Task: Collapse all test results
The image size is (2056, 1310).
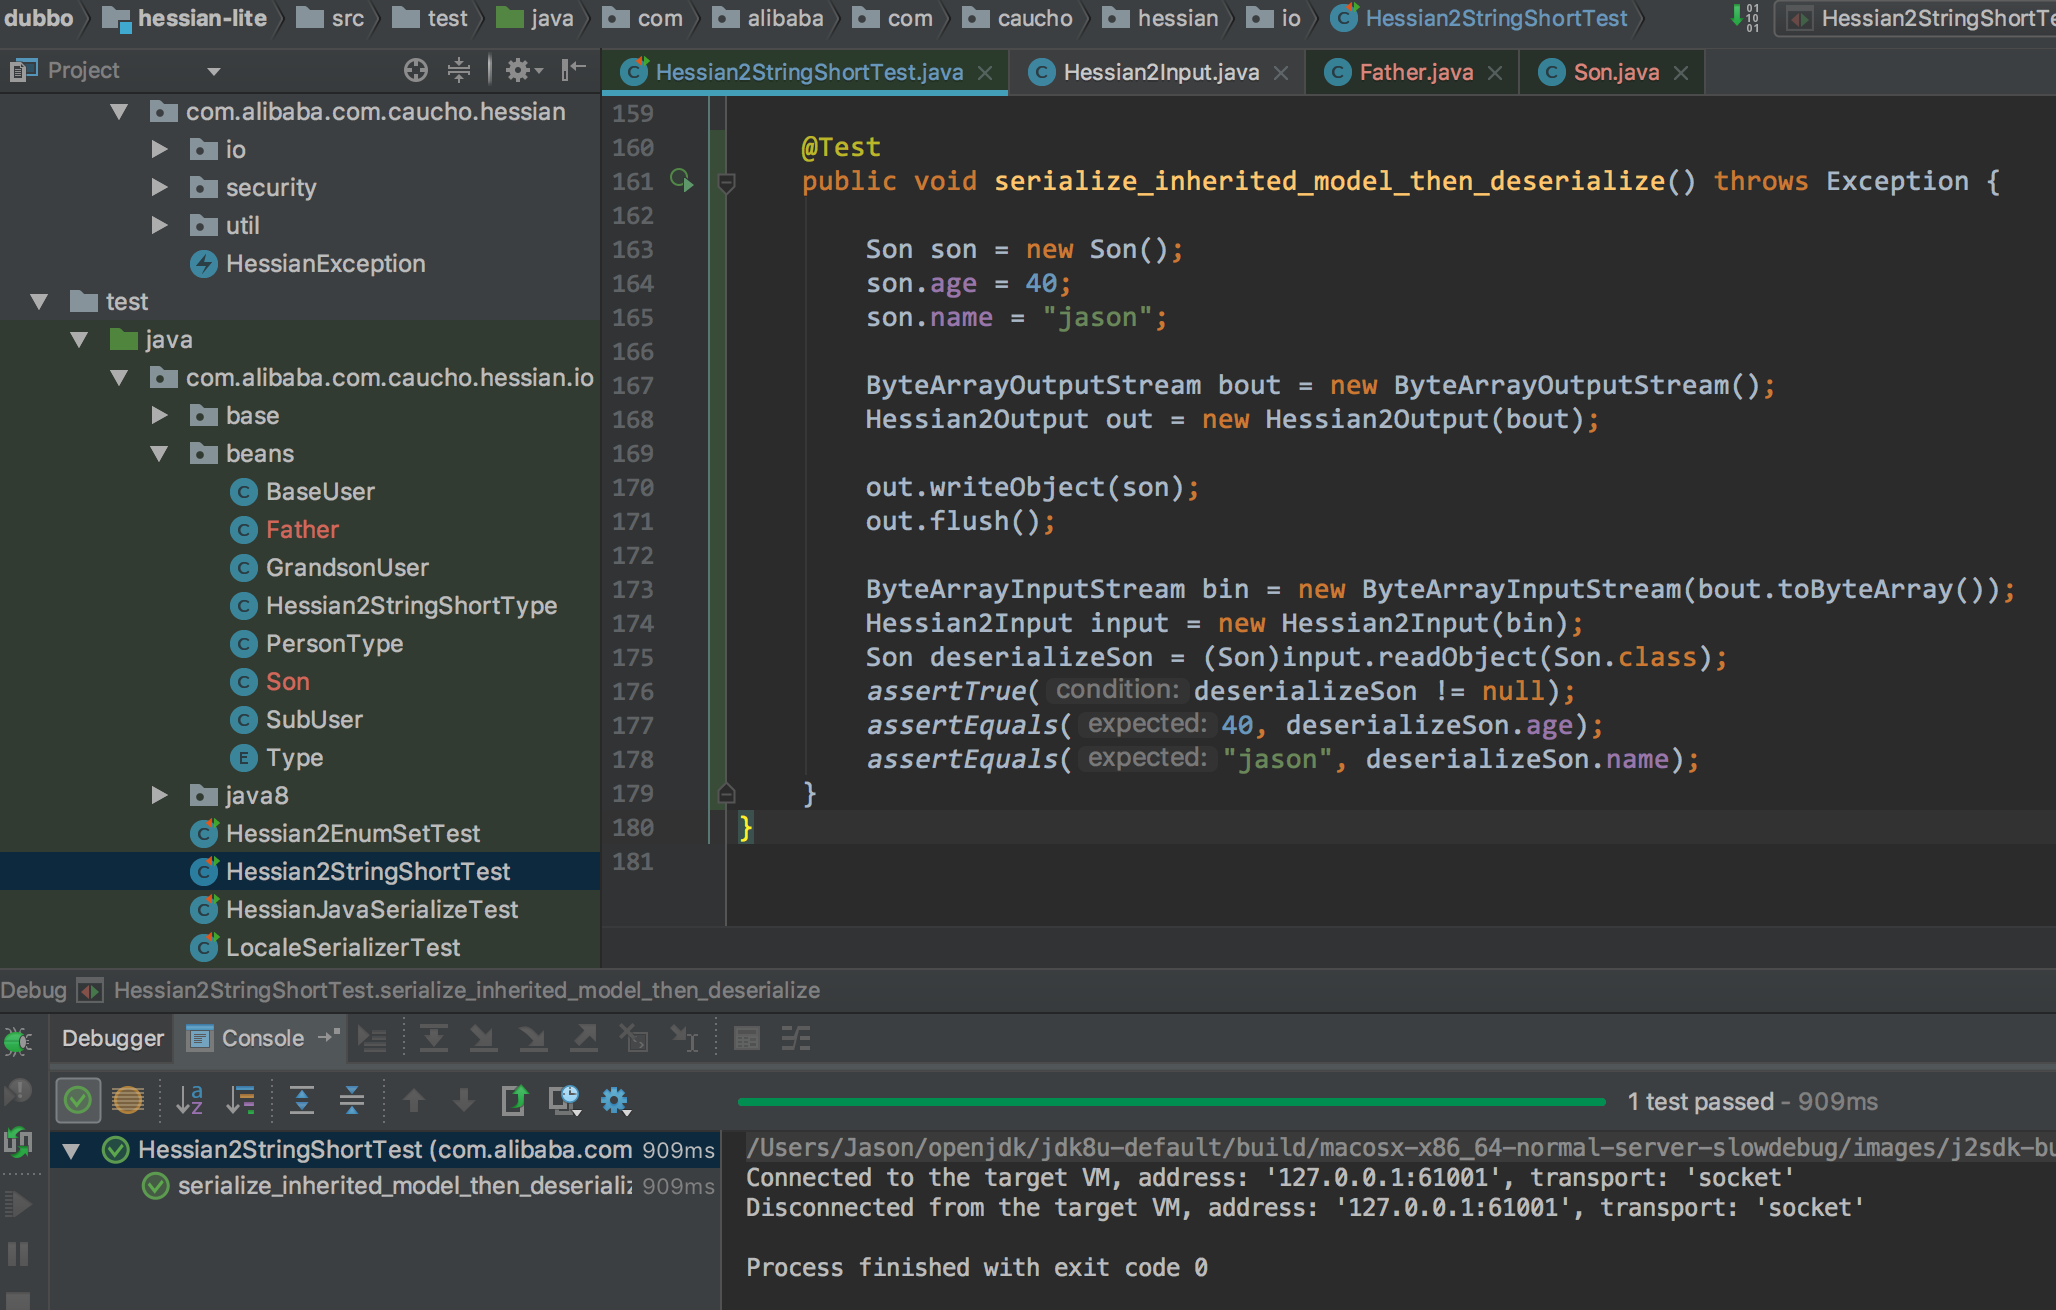Action: [352, 1101]
